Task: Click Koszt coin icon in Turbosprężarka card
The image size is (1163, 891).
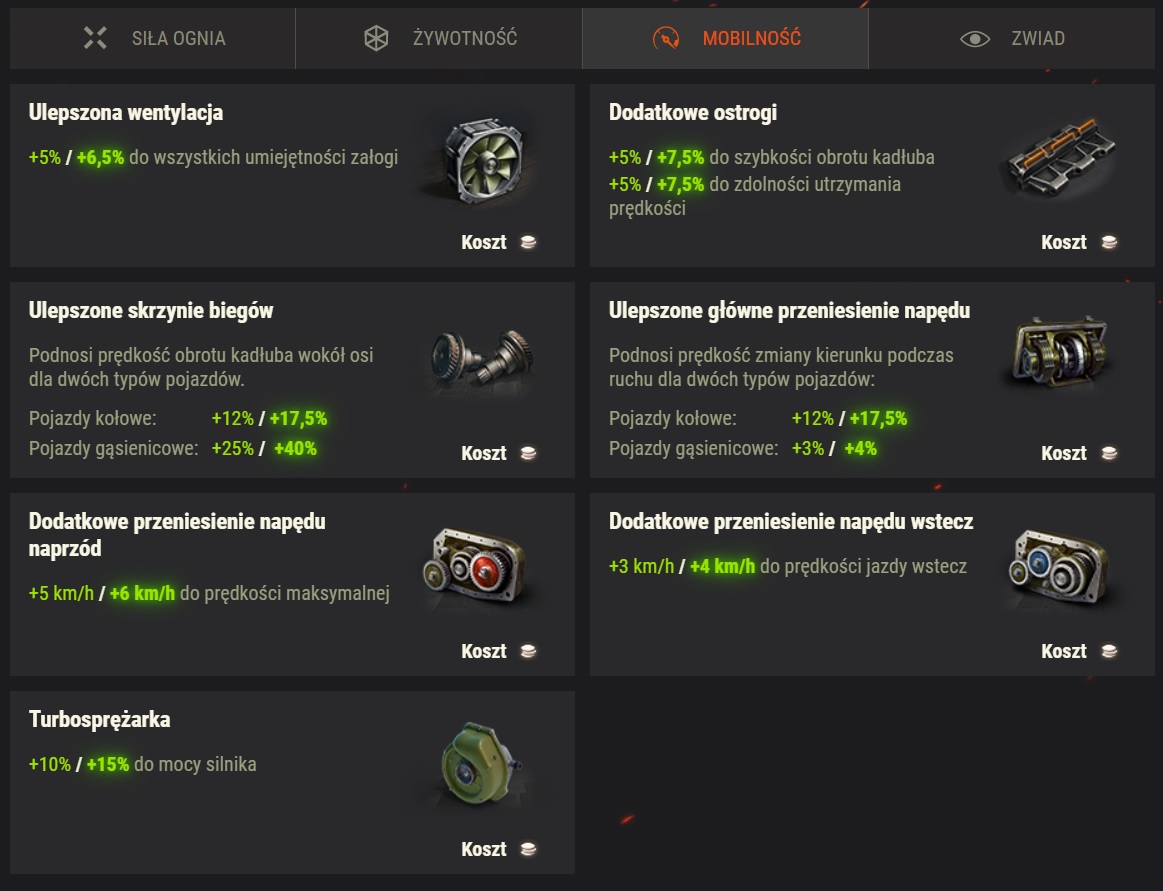Action: tap(528, 849)
